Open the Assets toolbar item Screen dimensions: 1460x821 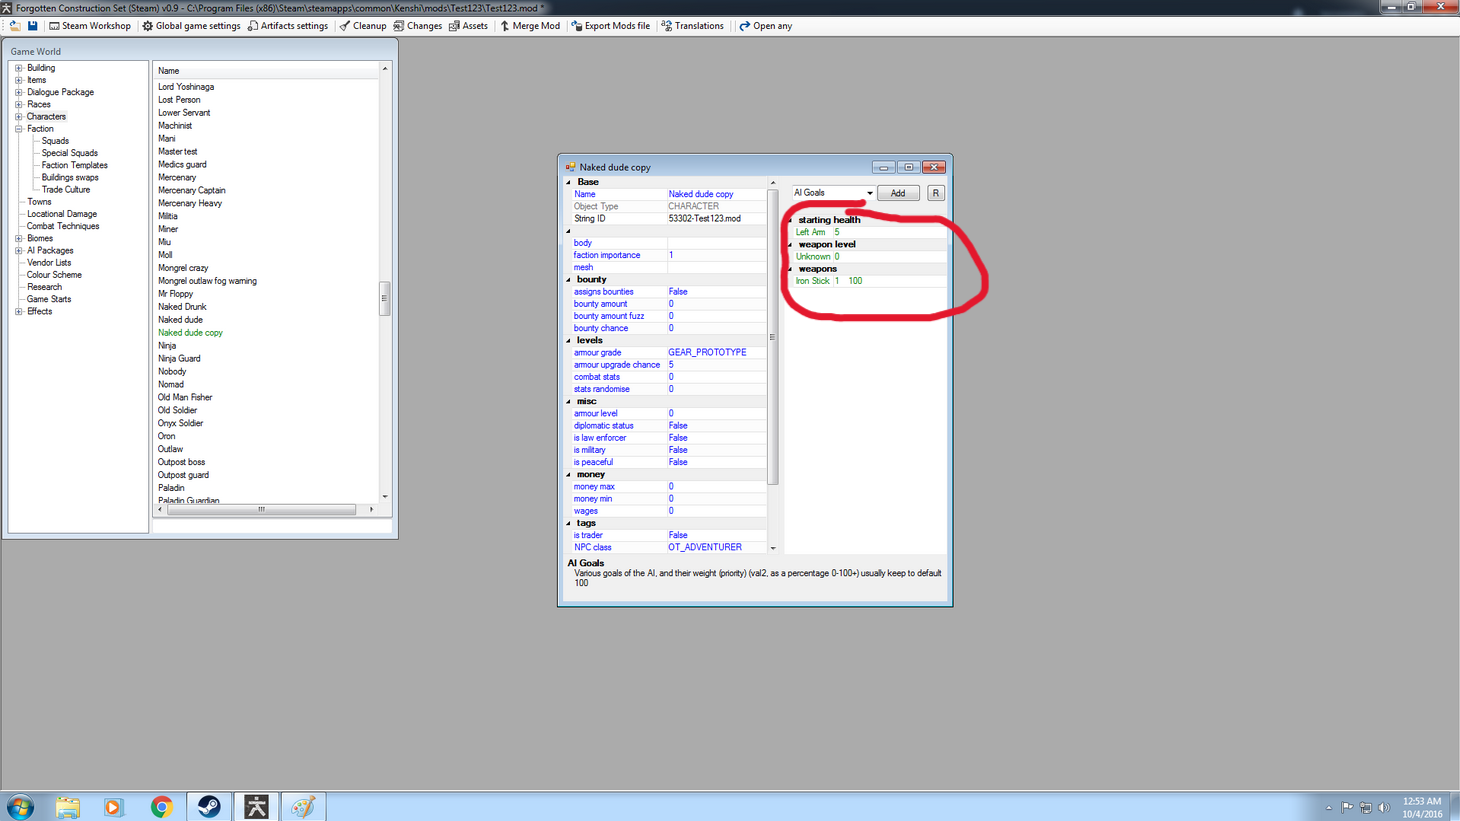[x=468, y=26]
